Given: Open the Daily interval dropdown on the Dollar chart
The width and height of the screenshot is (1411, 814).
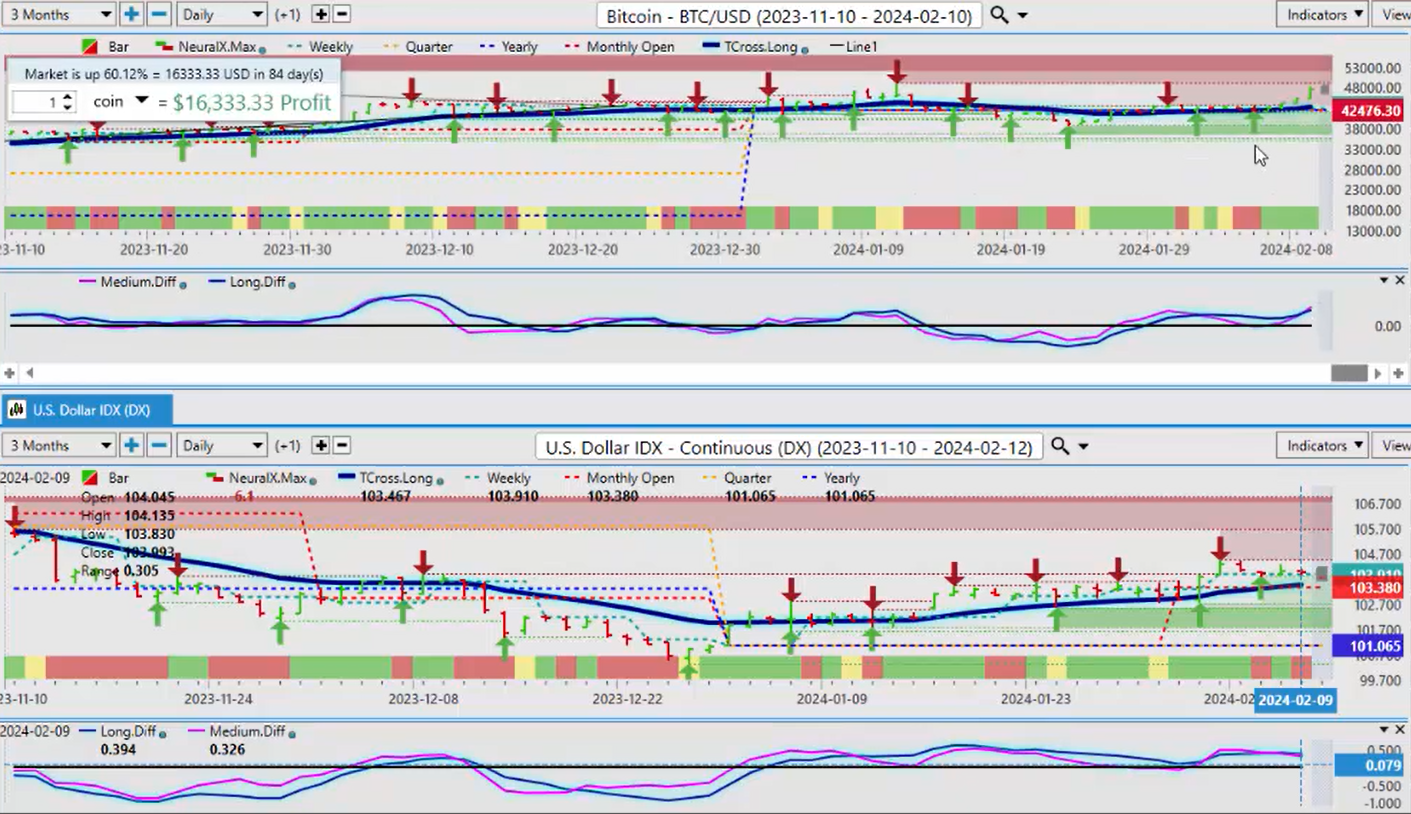Looking at the screenshot, I should tap(221, 445).
